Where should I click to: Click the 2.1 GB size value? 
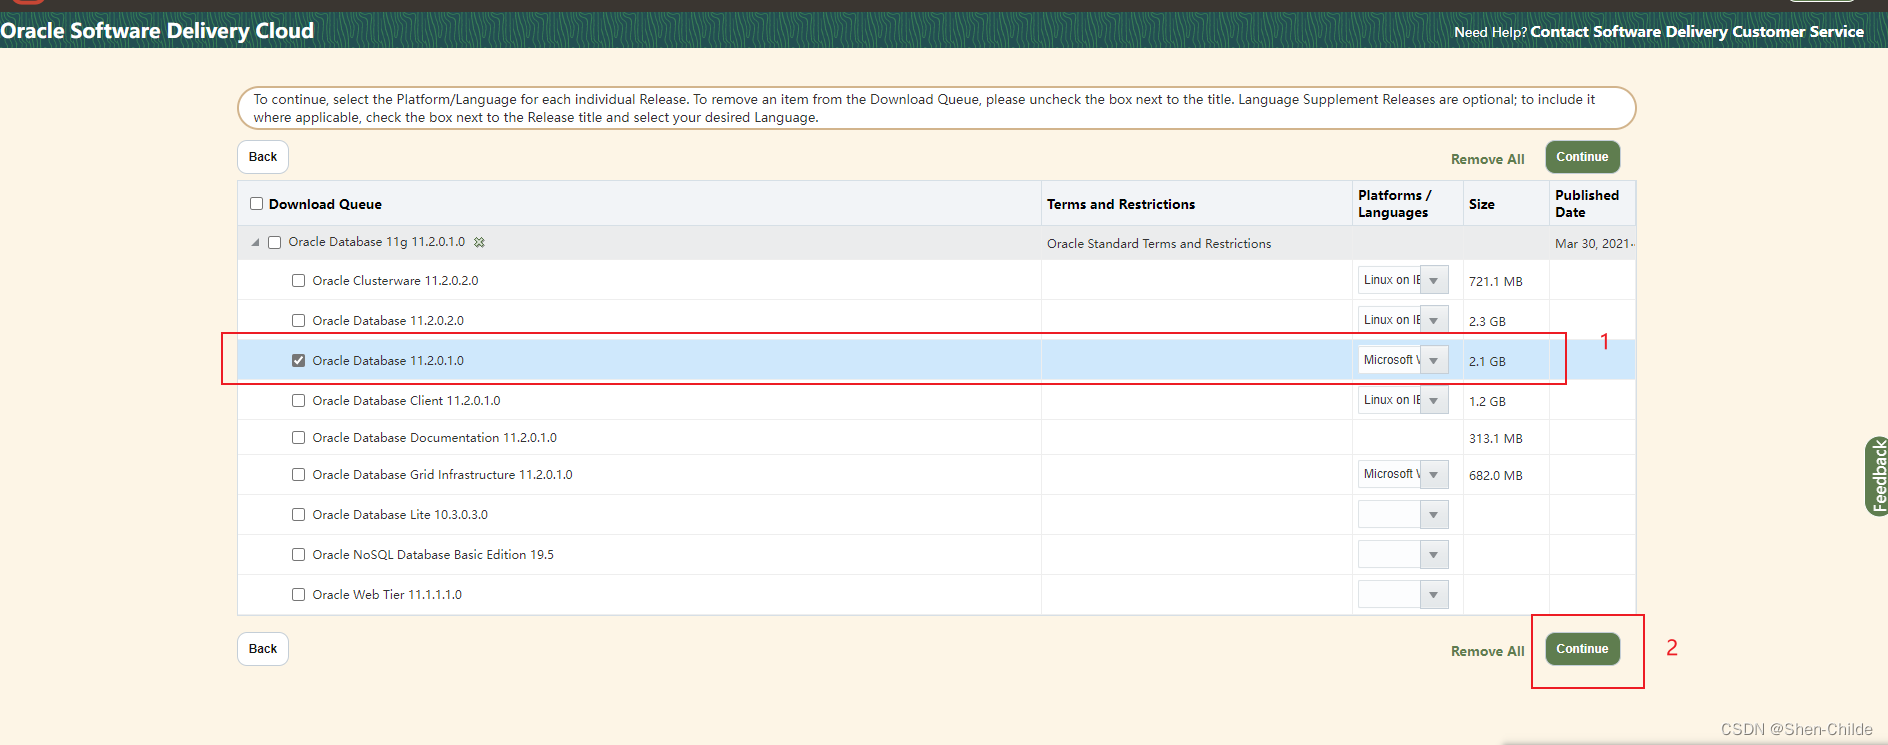(x=1487, y=362)
